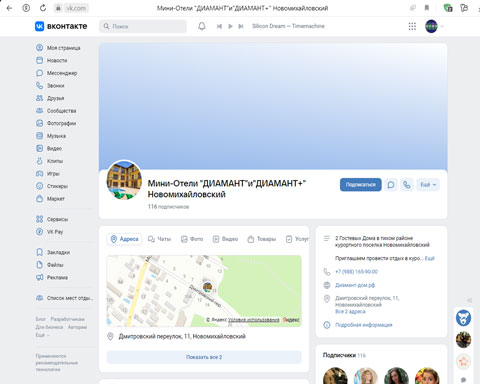Open Подписчики 116 block header

[344, 355]
